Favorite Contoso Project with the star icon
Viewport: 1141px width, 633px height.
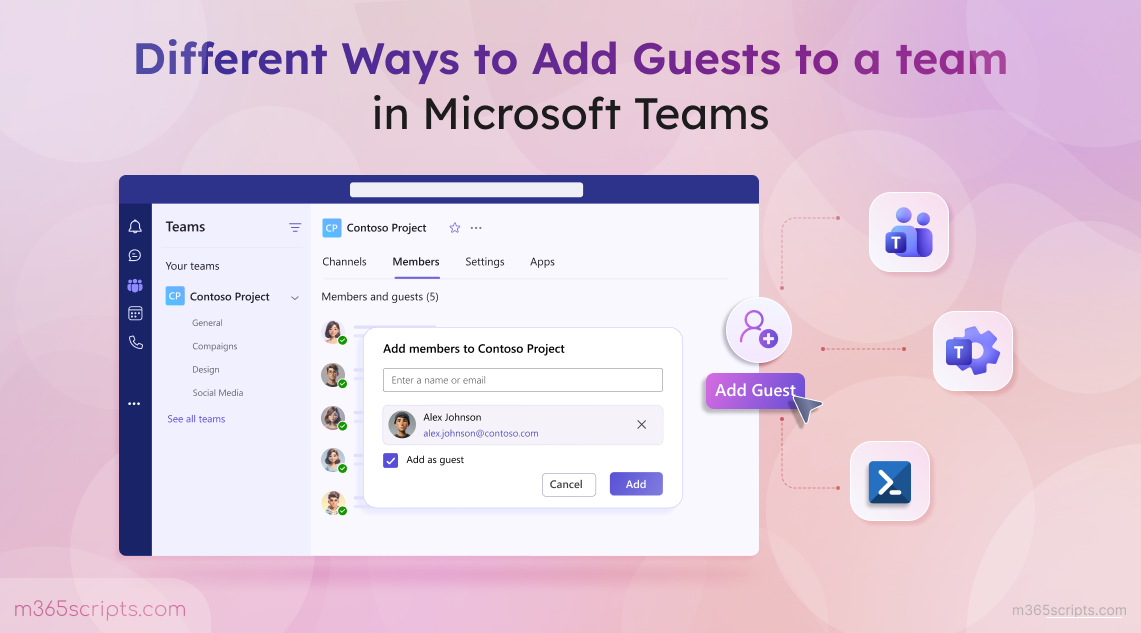click(455, 228)
